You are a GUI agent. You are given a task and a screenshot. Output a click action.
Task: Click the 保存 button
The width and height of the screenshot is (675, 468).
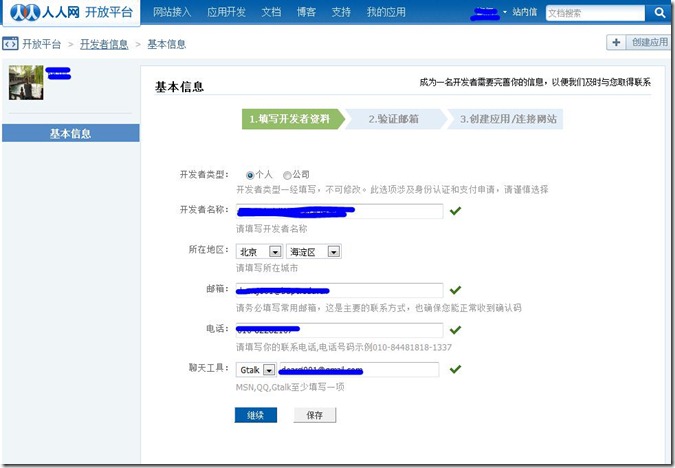click(315, 415)
